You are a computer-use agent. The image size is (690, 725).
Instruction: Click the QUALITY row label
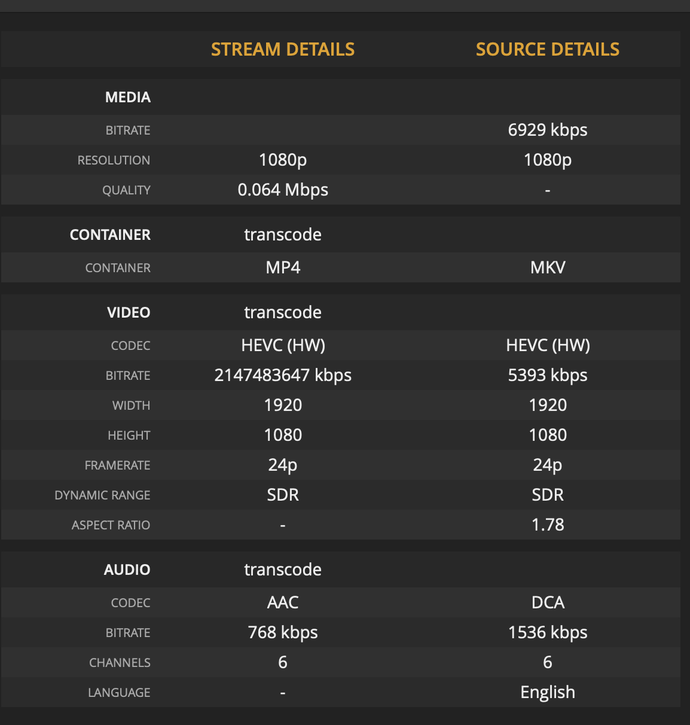pyautogui.click(x=126, y=191)
